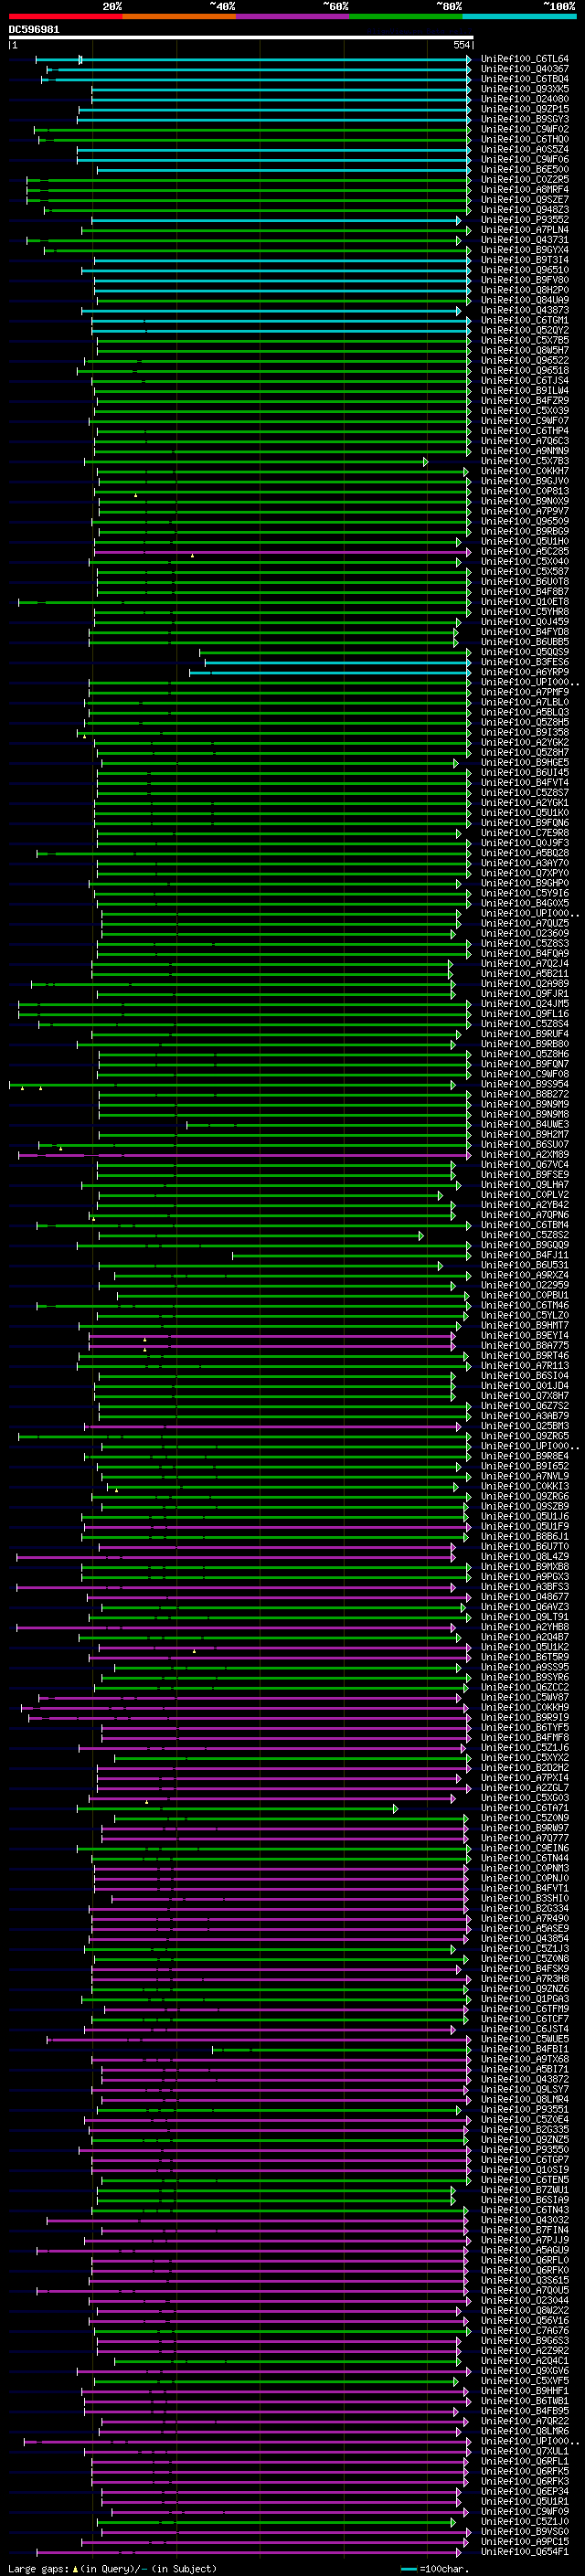Click the UniRef100_A7R113 label
The height and width of the screenshot is (2576, 585).
coord(524,1365)
